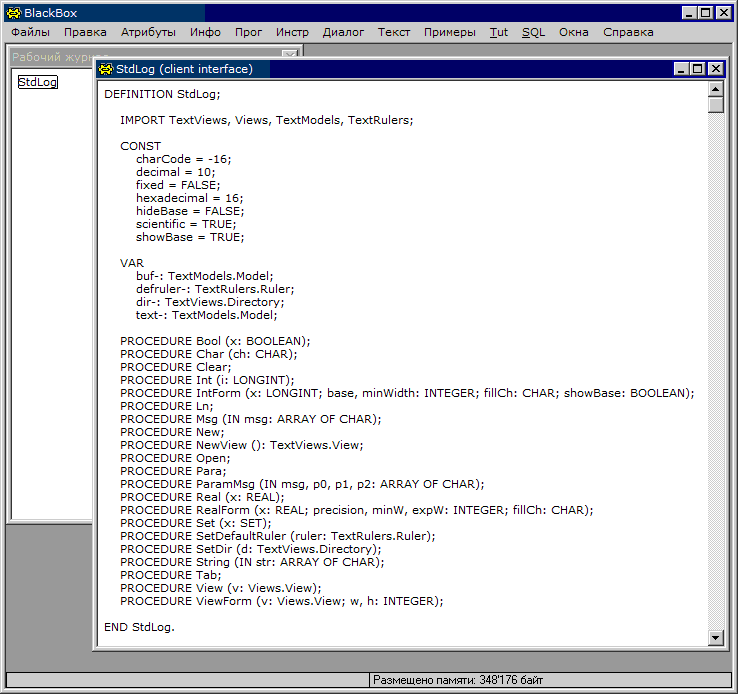Close the StdLog client interface window
The image size is (738, 694).
(x=715, y=69)
